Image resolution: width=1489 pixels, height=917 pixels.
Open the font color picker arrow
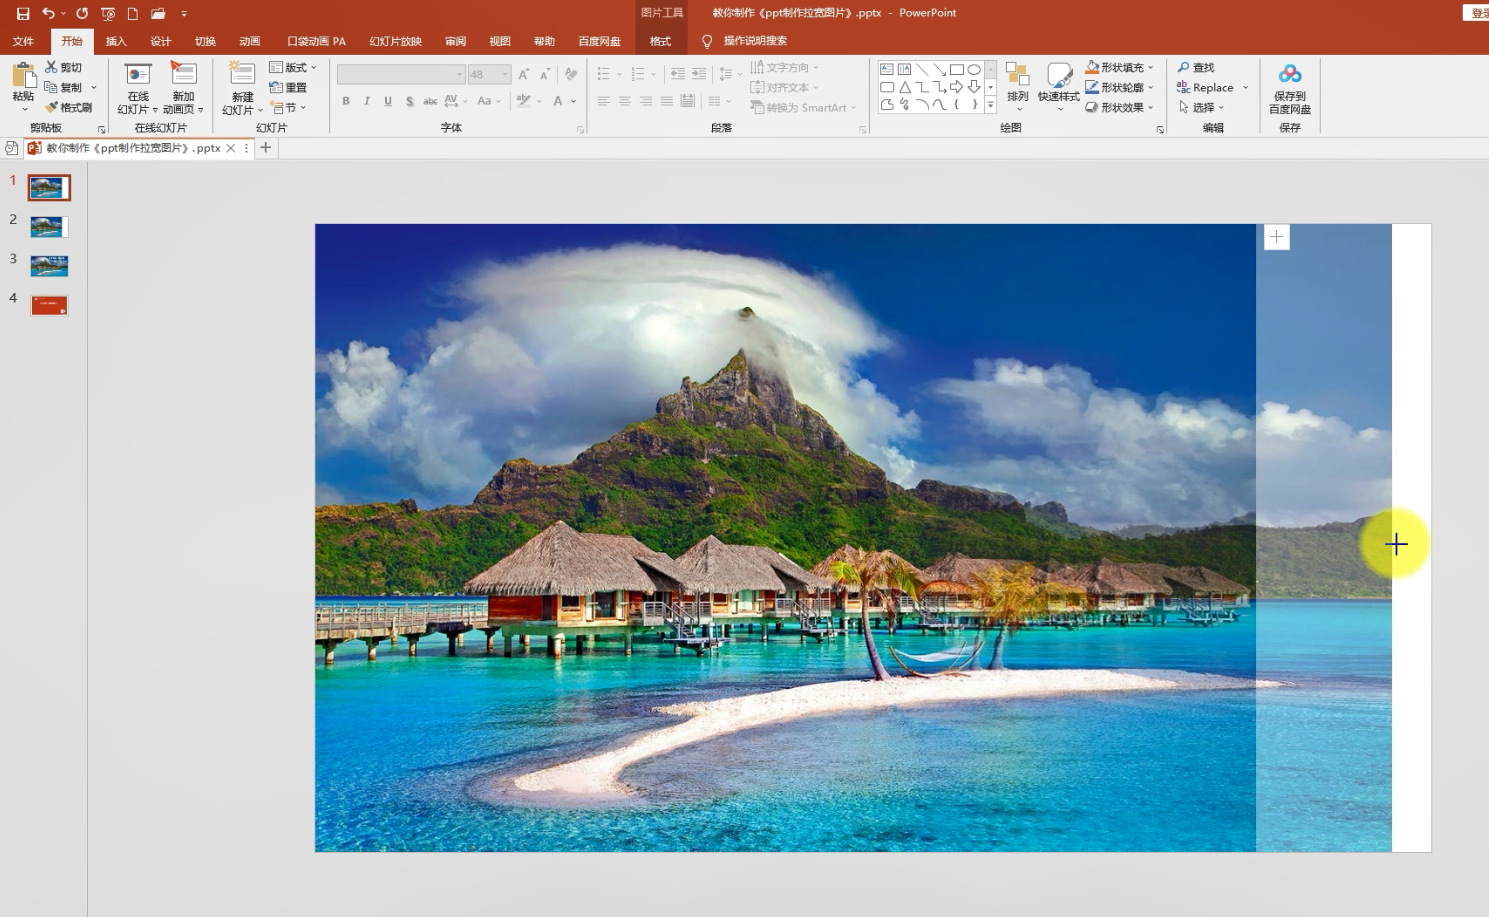(573, 101)
